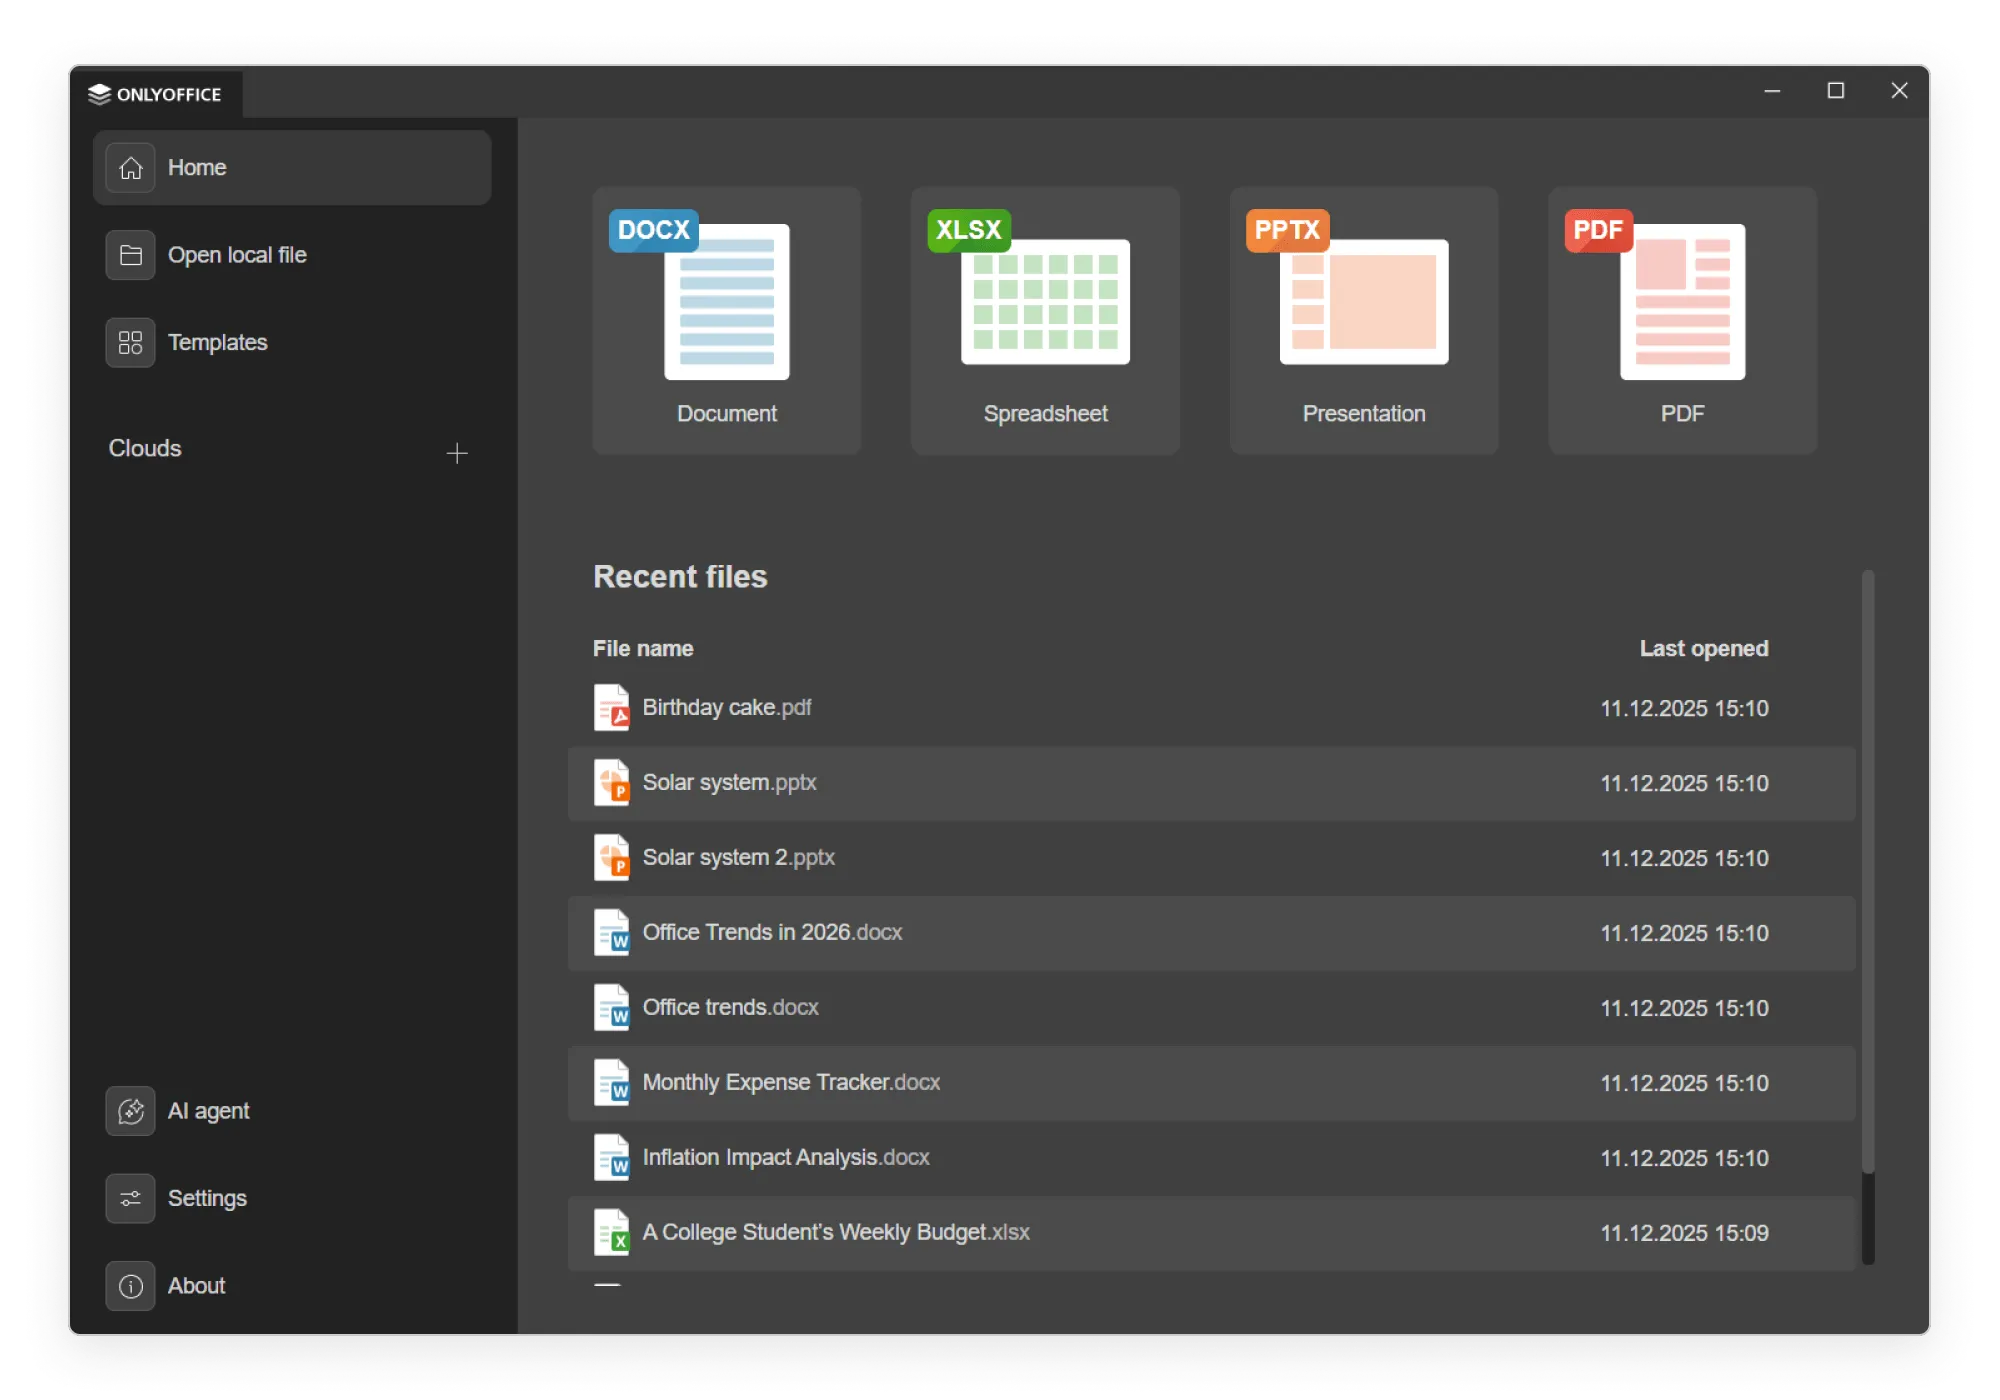Click the Open local file folder icon
Screen dimensions: 2000x1400
[x=130, y=255]
